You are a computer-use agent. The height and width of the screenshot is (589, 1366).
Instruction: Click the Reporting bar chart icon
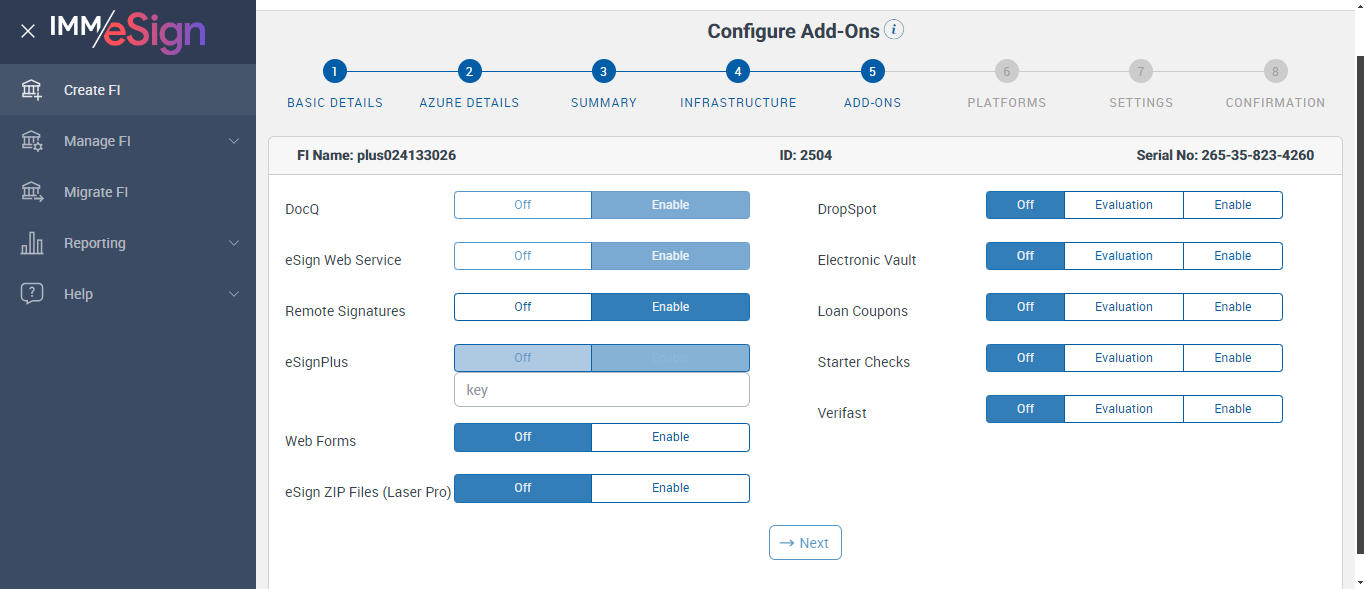[x=32, y=243]
